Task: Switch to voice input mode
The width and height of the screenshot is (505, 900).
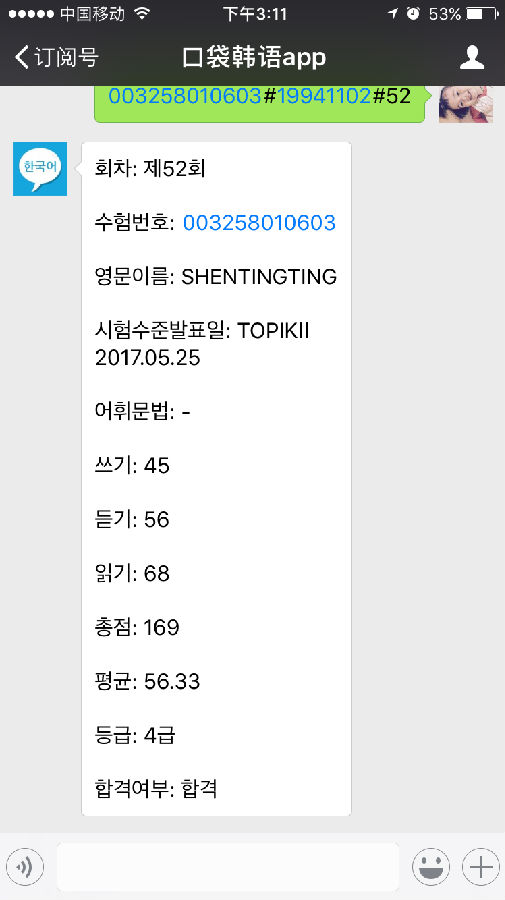Action: (25, 866)
